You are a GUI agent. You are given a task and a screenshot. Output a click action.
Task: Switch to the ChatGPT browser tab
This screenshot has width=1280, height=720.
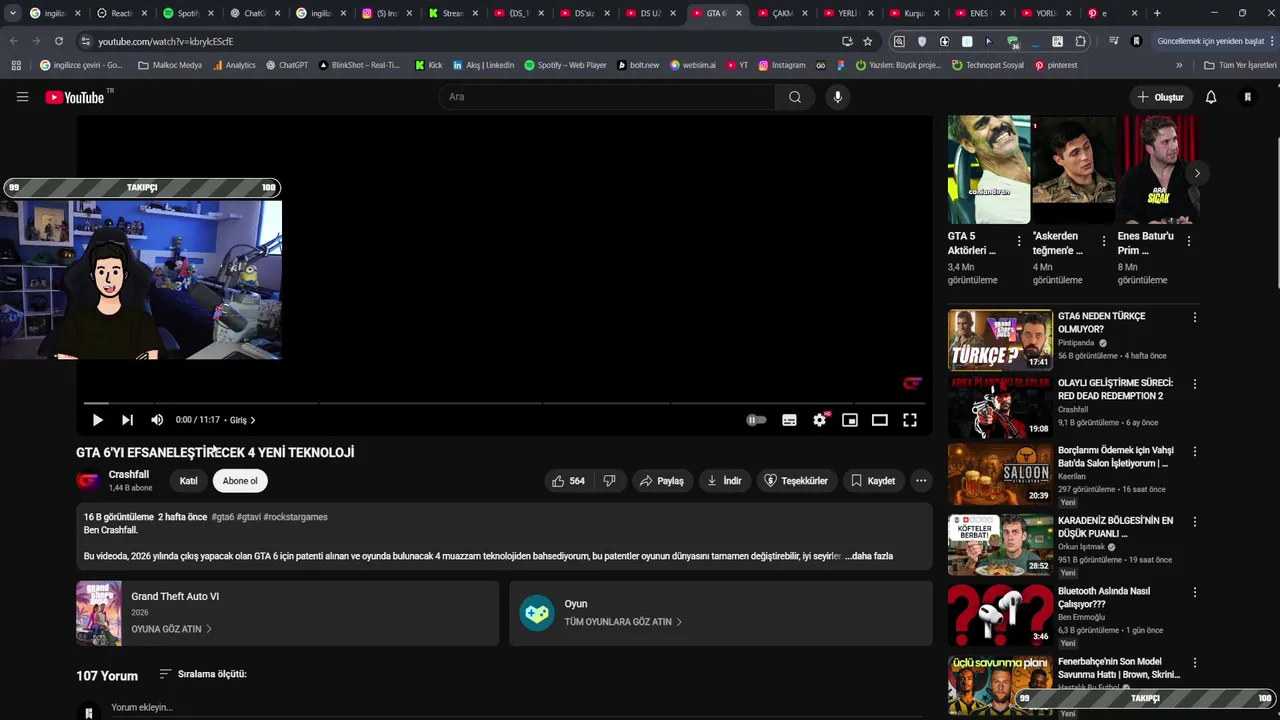pos(254,13)
